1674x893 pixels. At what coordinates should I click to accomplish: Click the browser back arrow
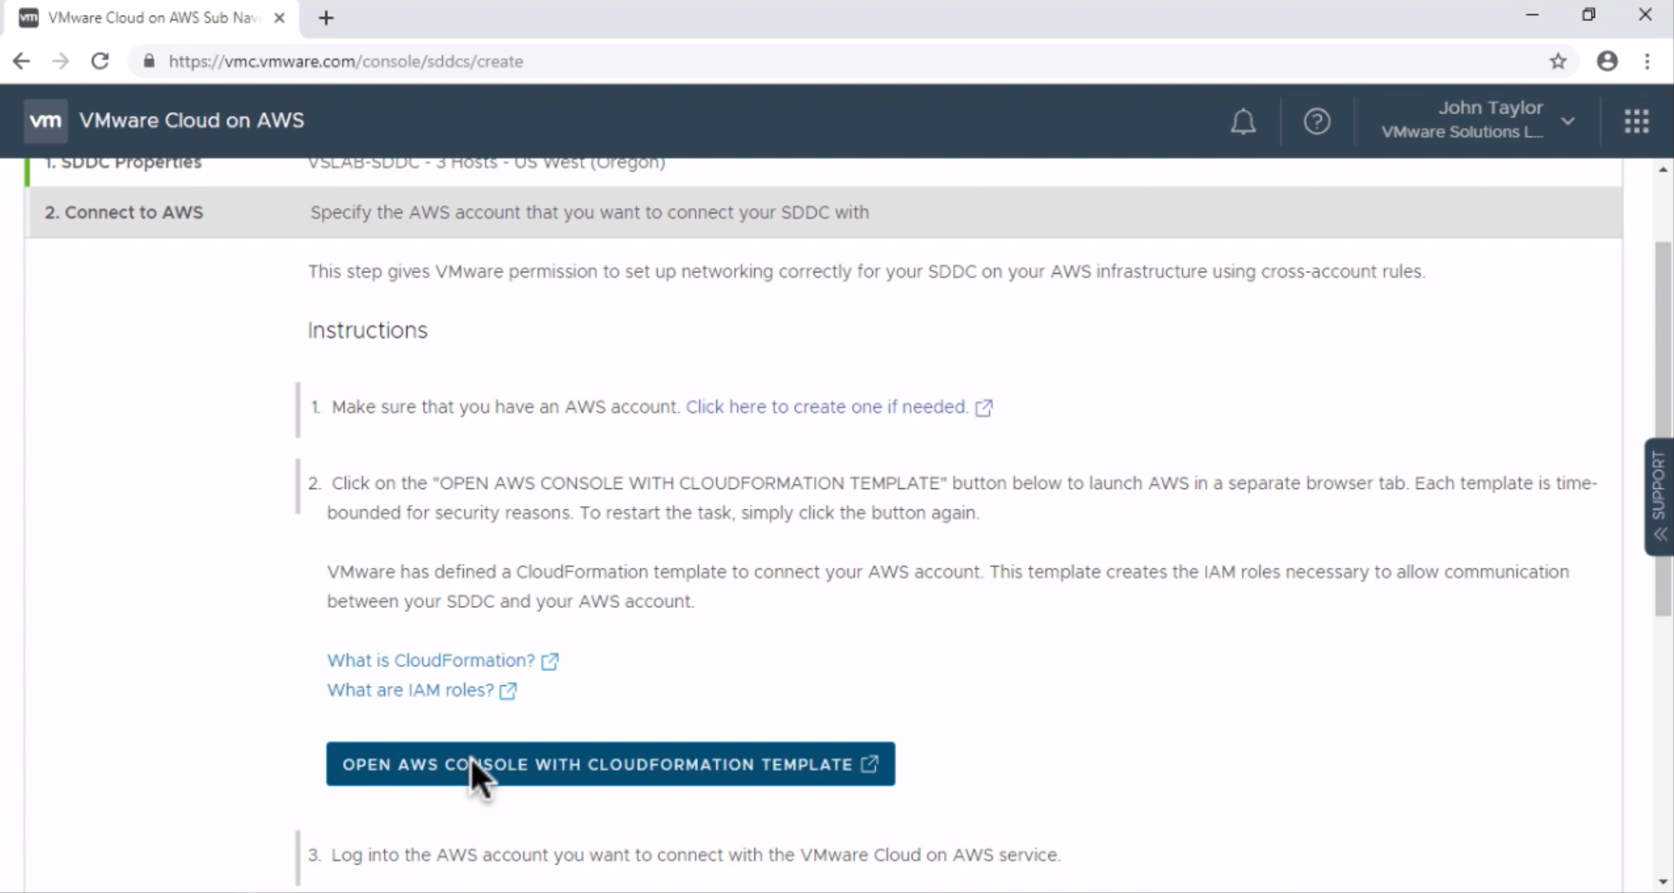click(x=21, y=61)
